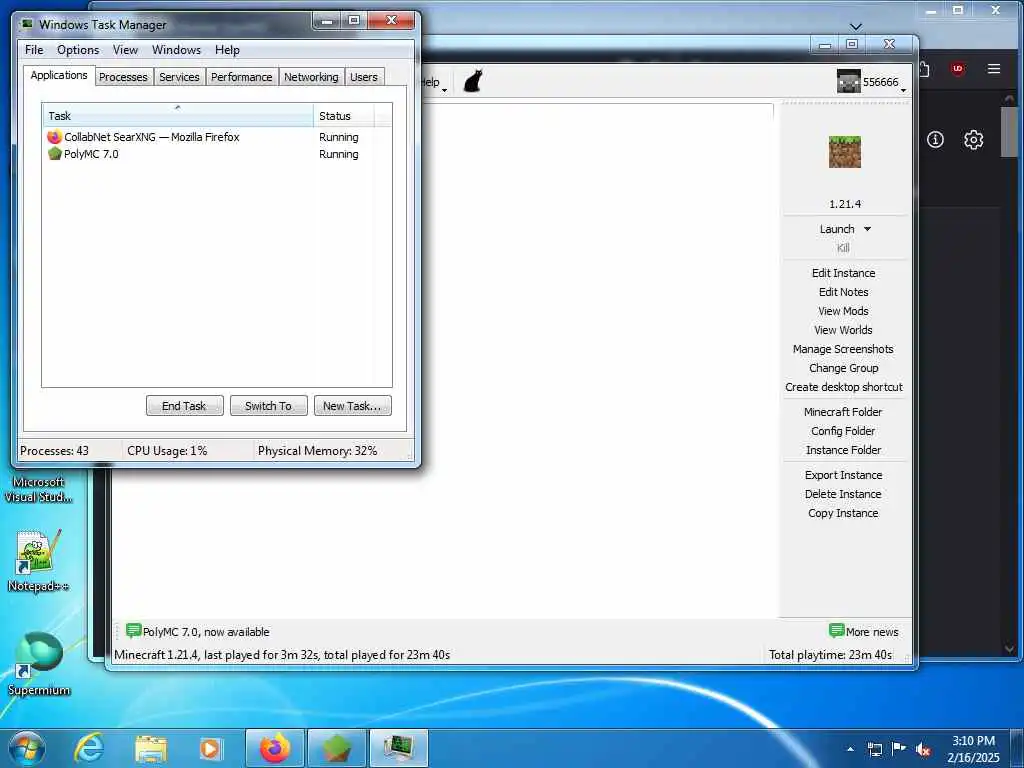Click Task Manager taskbar button
1024x768 pixels.
click(399, 748)
